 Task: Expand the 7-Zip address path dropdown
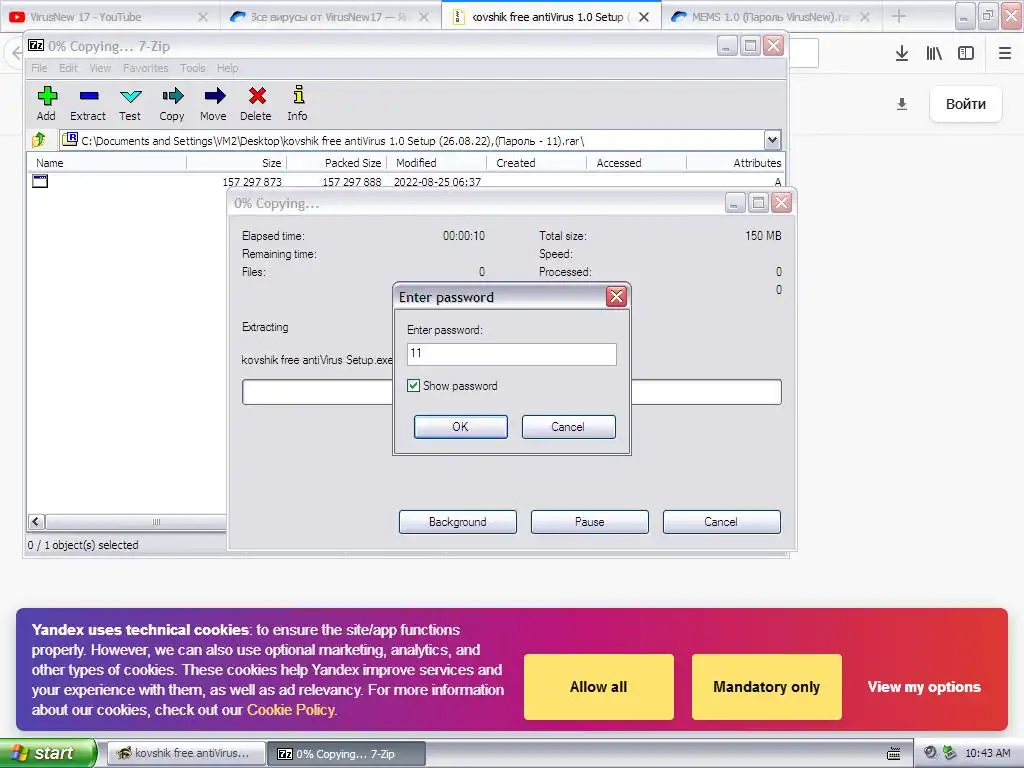773,140
